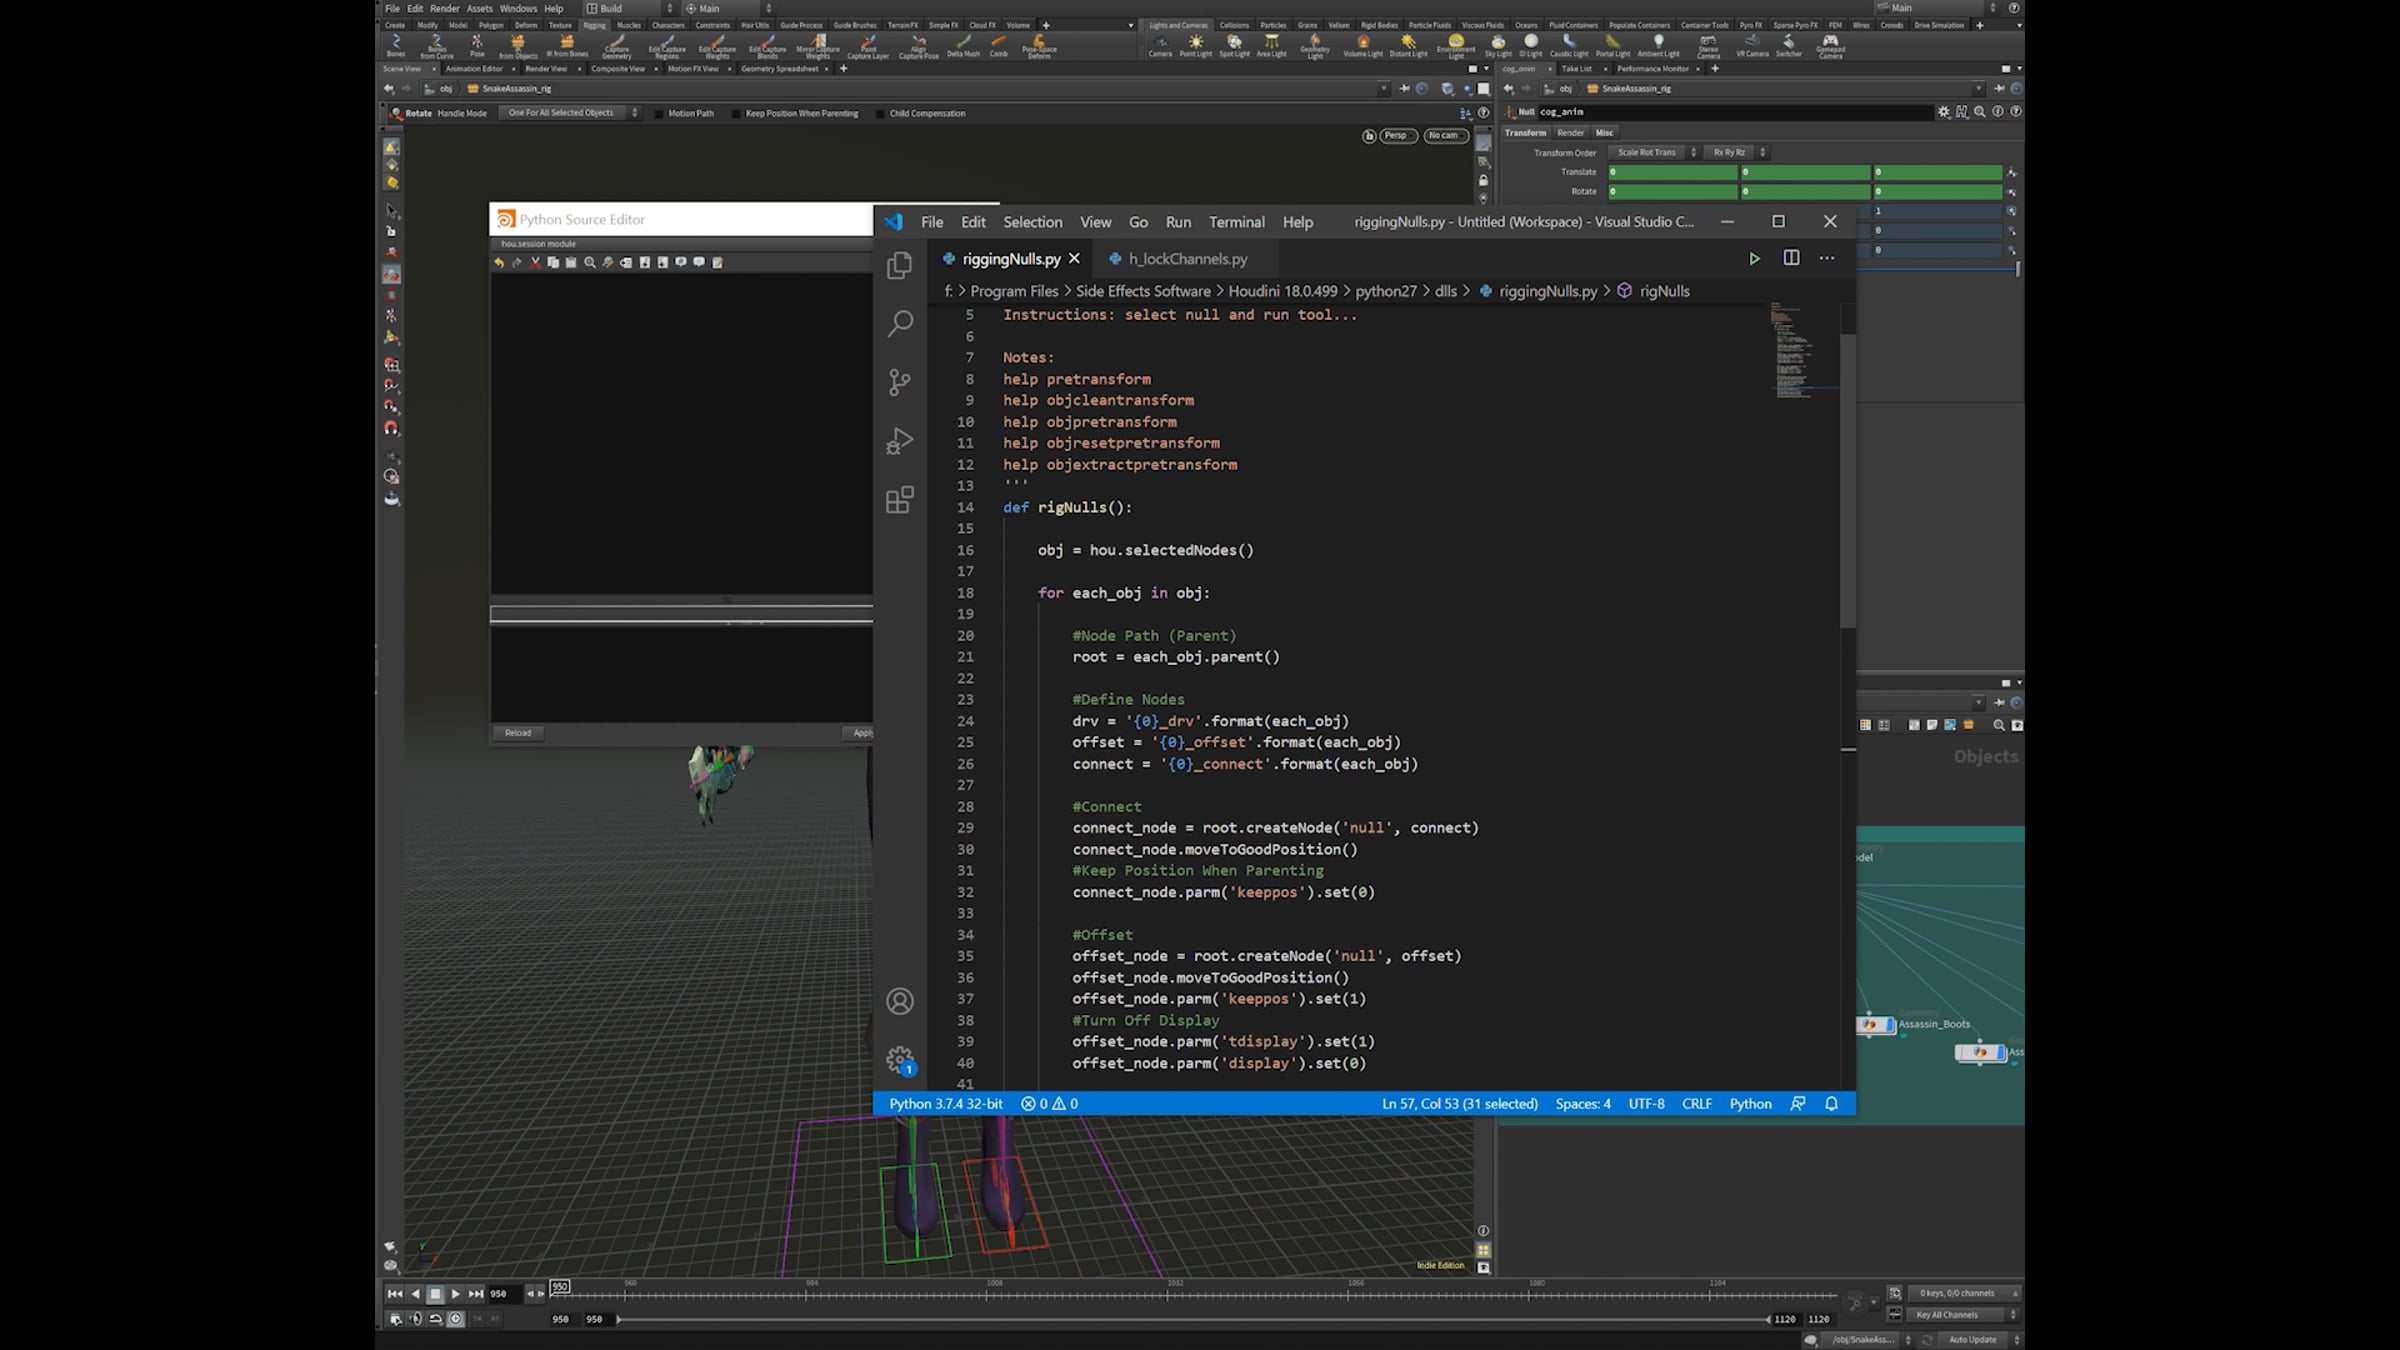Screen dimensions: 2400x1350
Task: Select the Mirror Capture Weights tool
Action: (x=818, y=46)
